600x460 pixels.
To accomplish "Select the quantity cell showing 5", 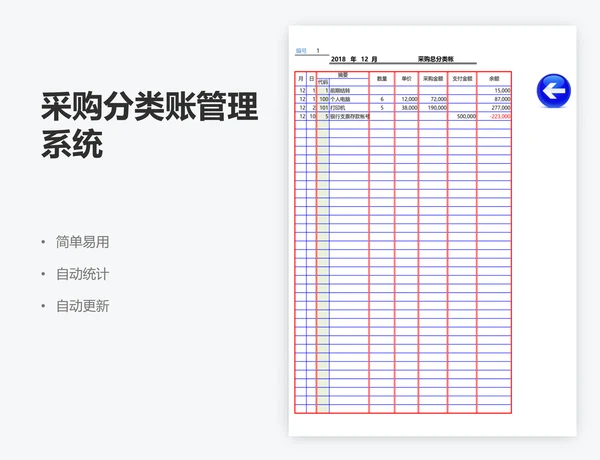I will (382, 108).
